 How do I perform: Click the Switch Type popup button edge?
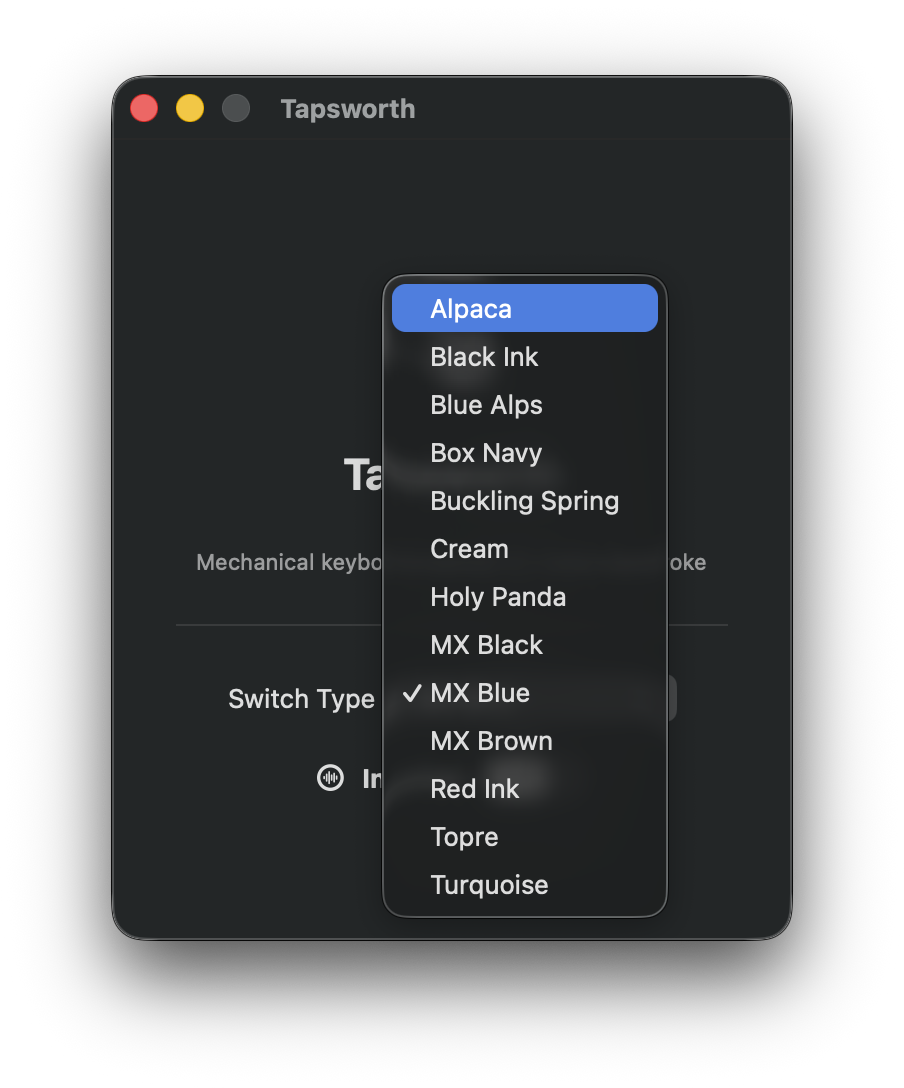671,698
